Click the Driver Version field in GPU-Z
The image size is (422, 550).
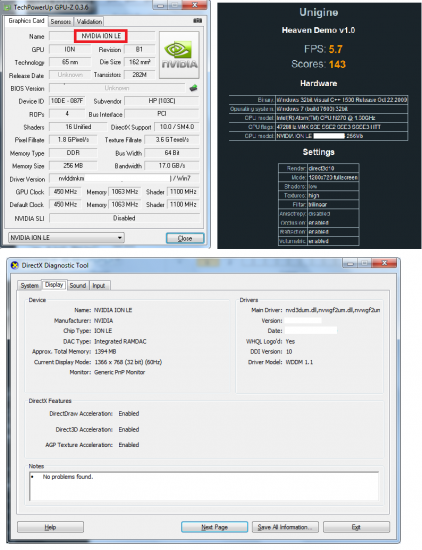tap(124, 179)
